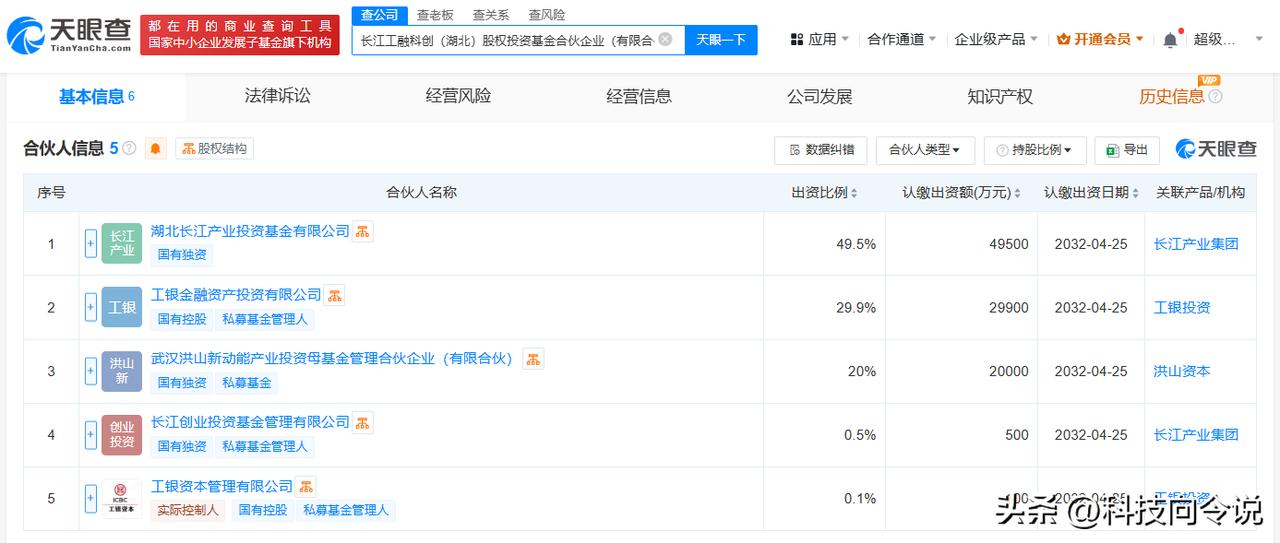This screenshot has height=543, width=1280.
Task: Open 合伙人类型 filter dropdown
Action: pos(925,150)
